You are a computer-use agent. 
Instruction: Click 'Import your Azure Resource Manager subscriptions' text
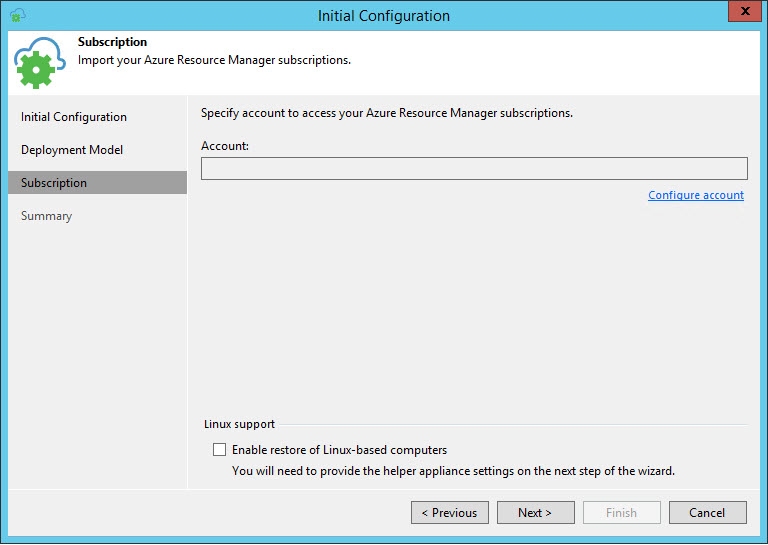coord(215,60)
